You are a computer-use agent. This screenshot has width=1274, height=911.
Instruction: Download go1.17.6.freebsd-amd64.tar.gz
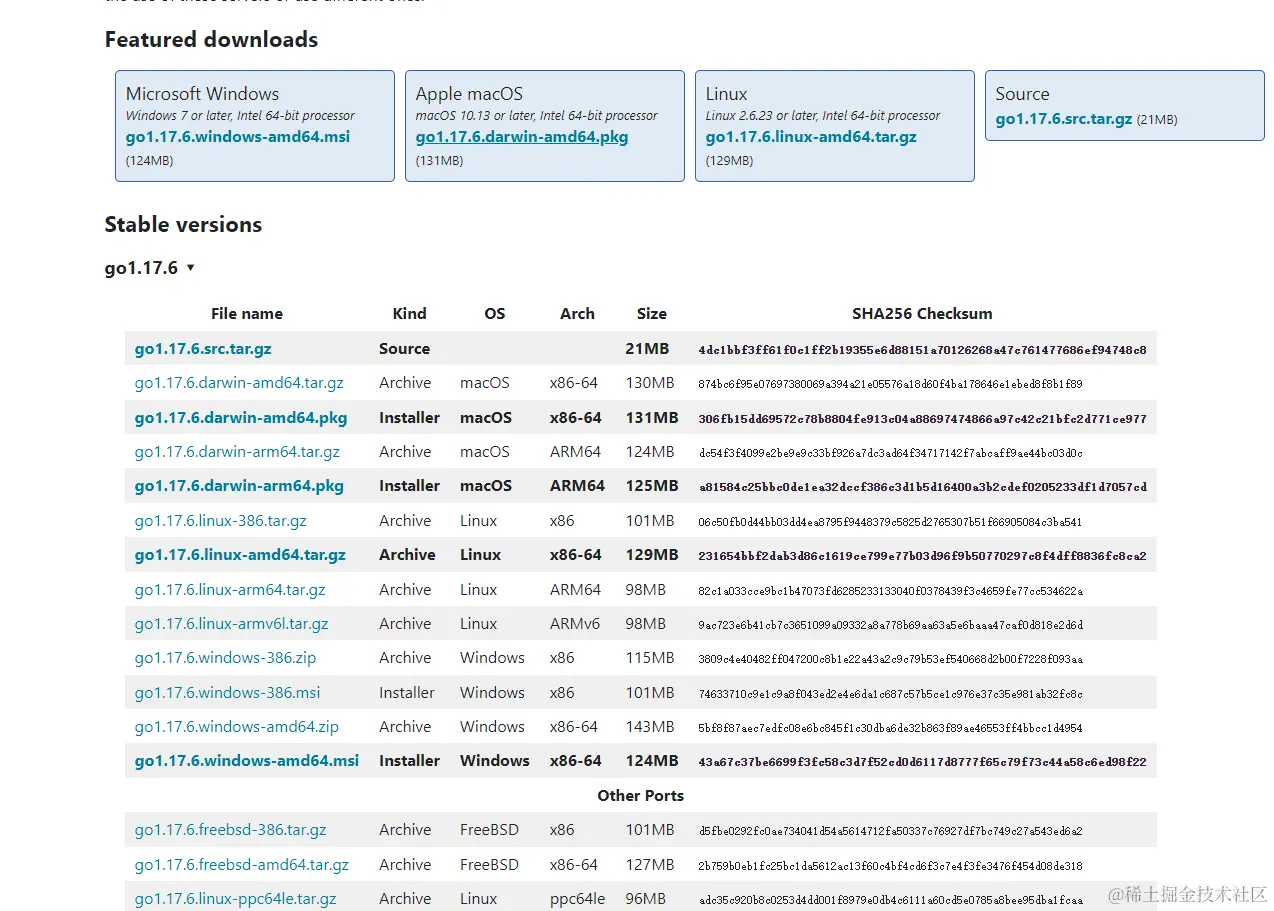point(242,865)
